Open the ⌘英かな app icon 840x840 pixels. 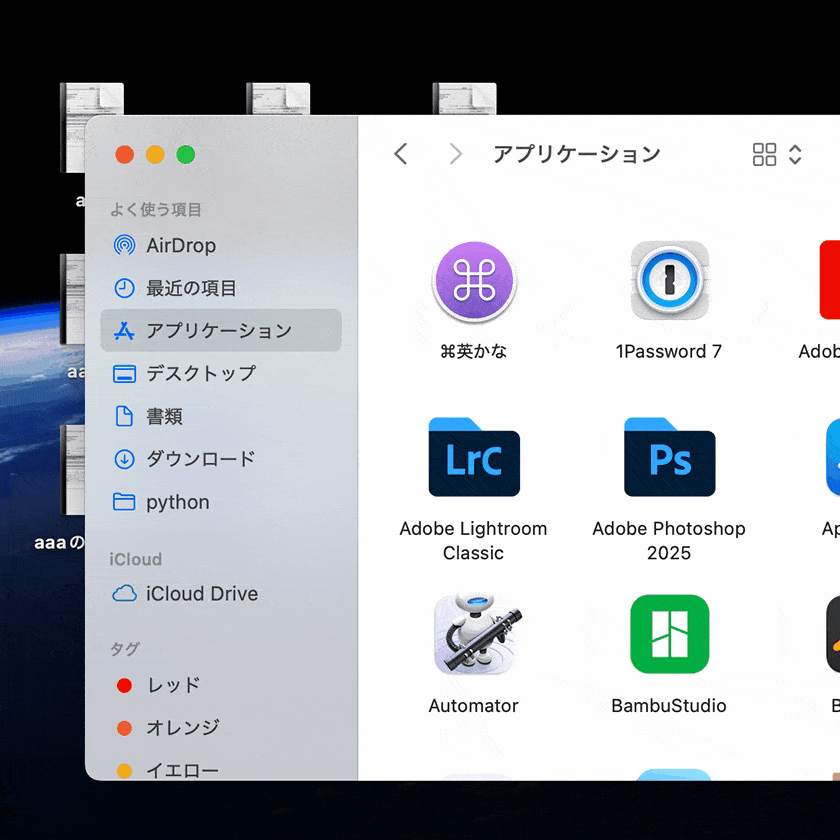474,282
